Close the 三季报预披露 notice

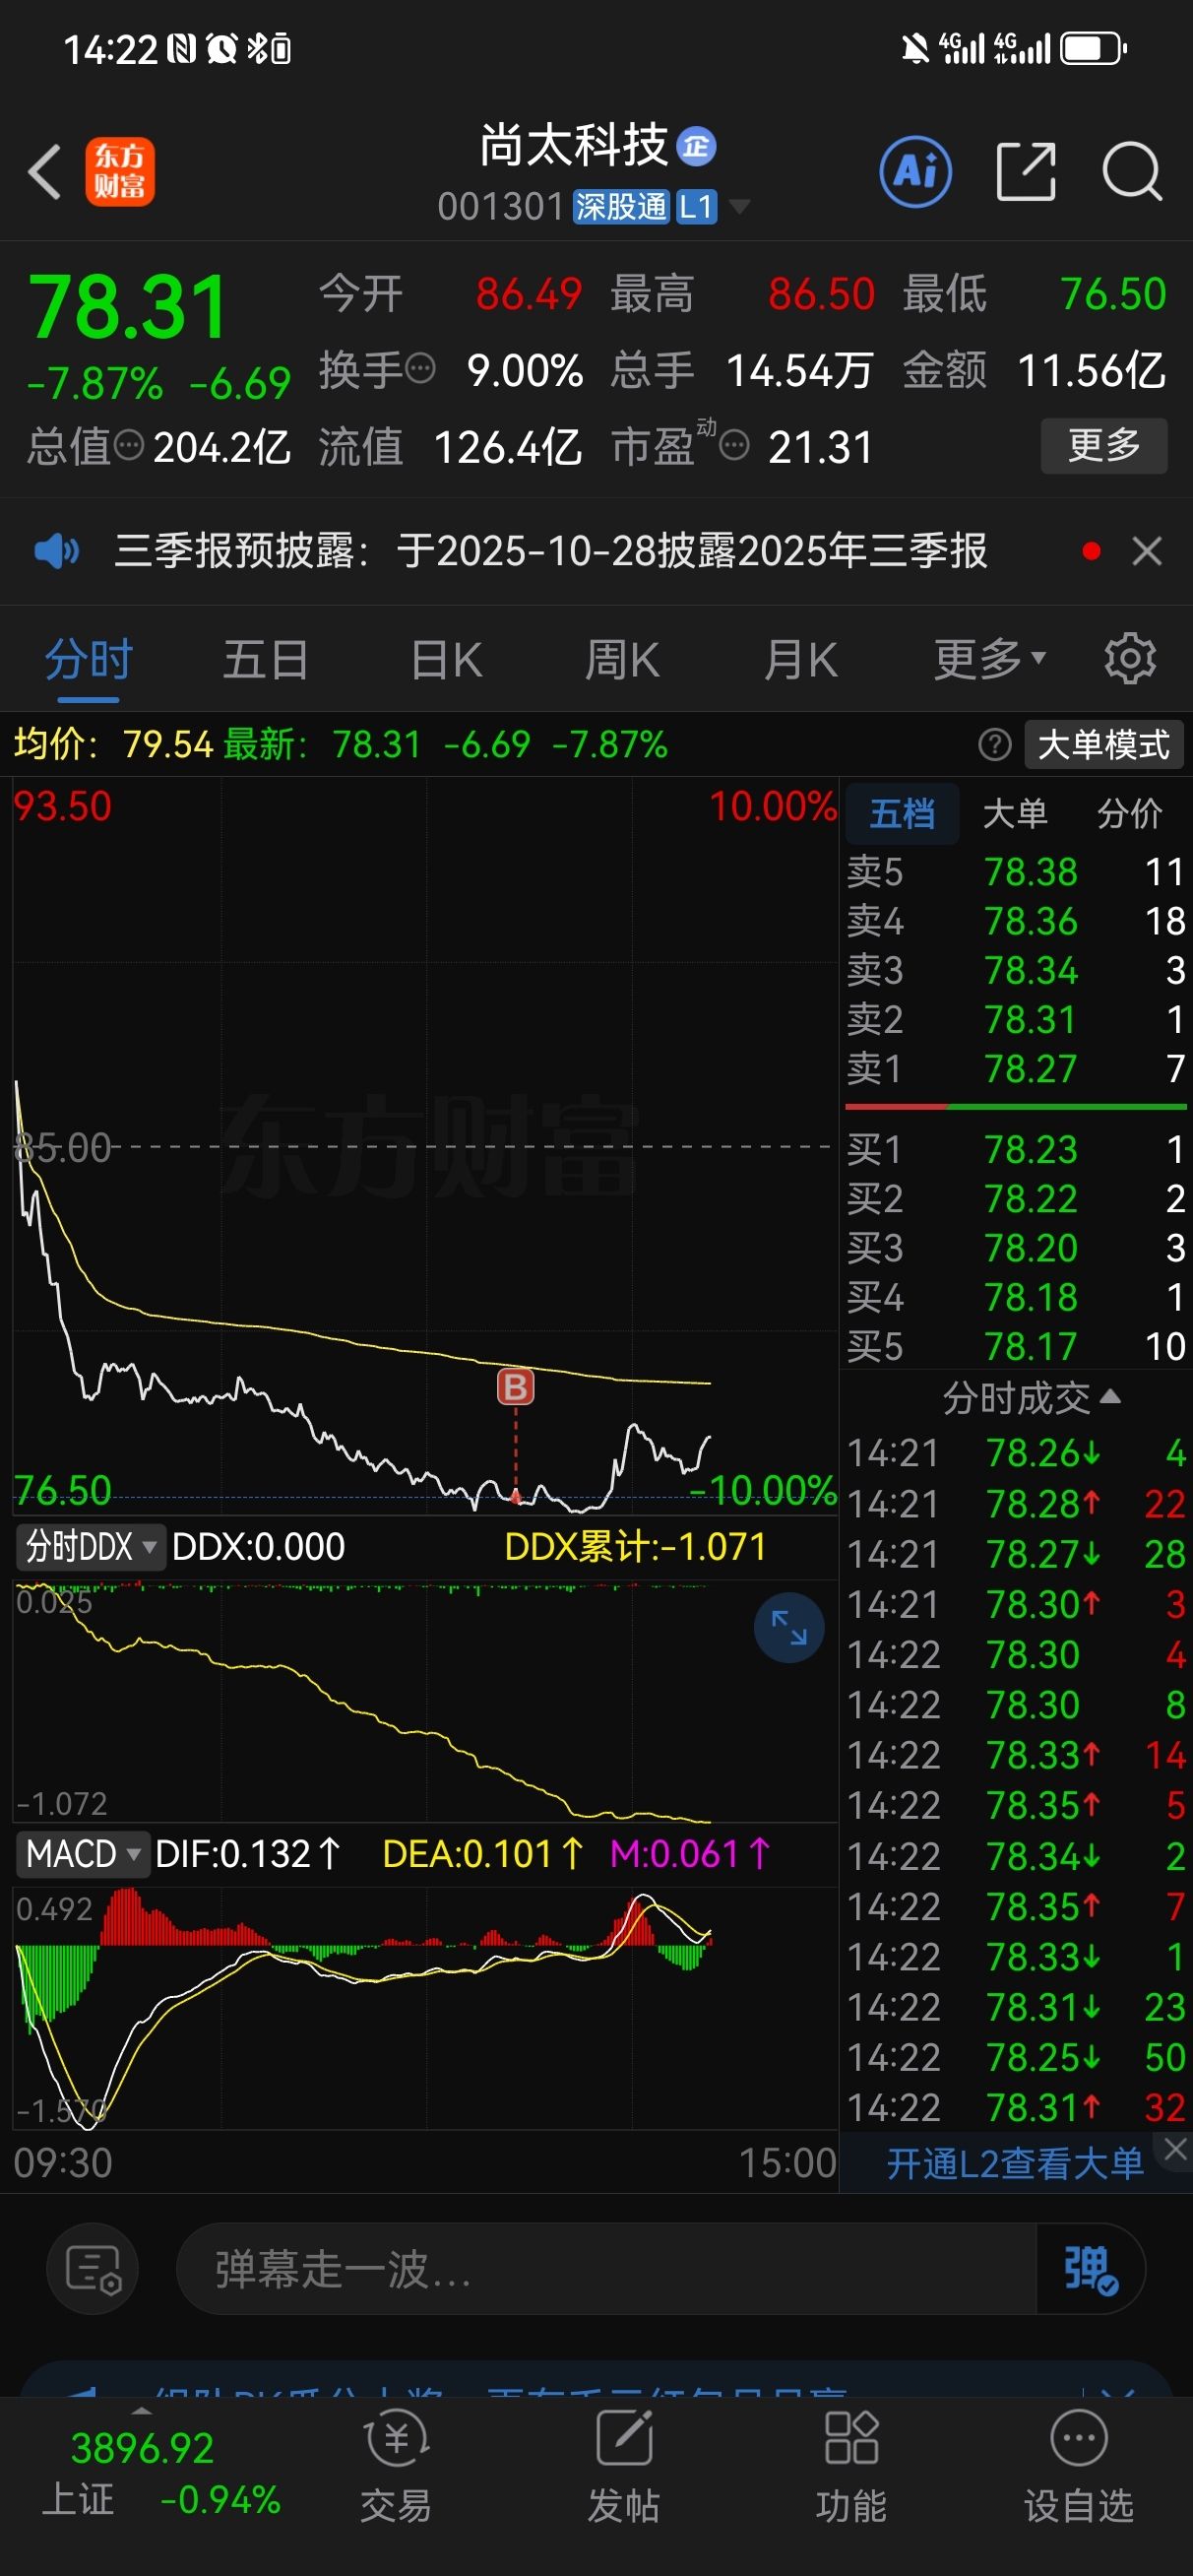(x=1147, y=551)
